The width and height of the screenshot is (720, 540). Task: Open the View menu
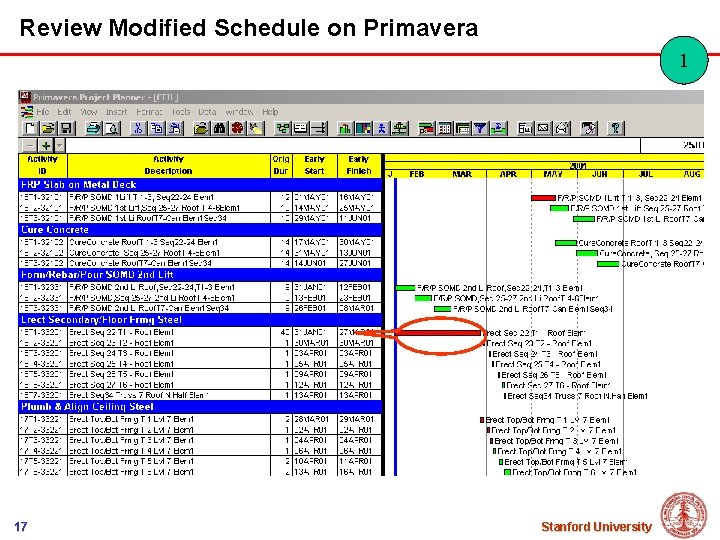[89, 112]
